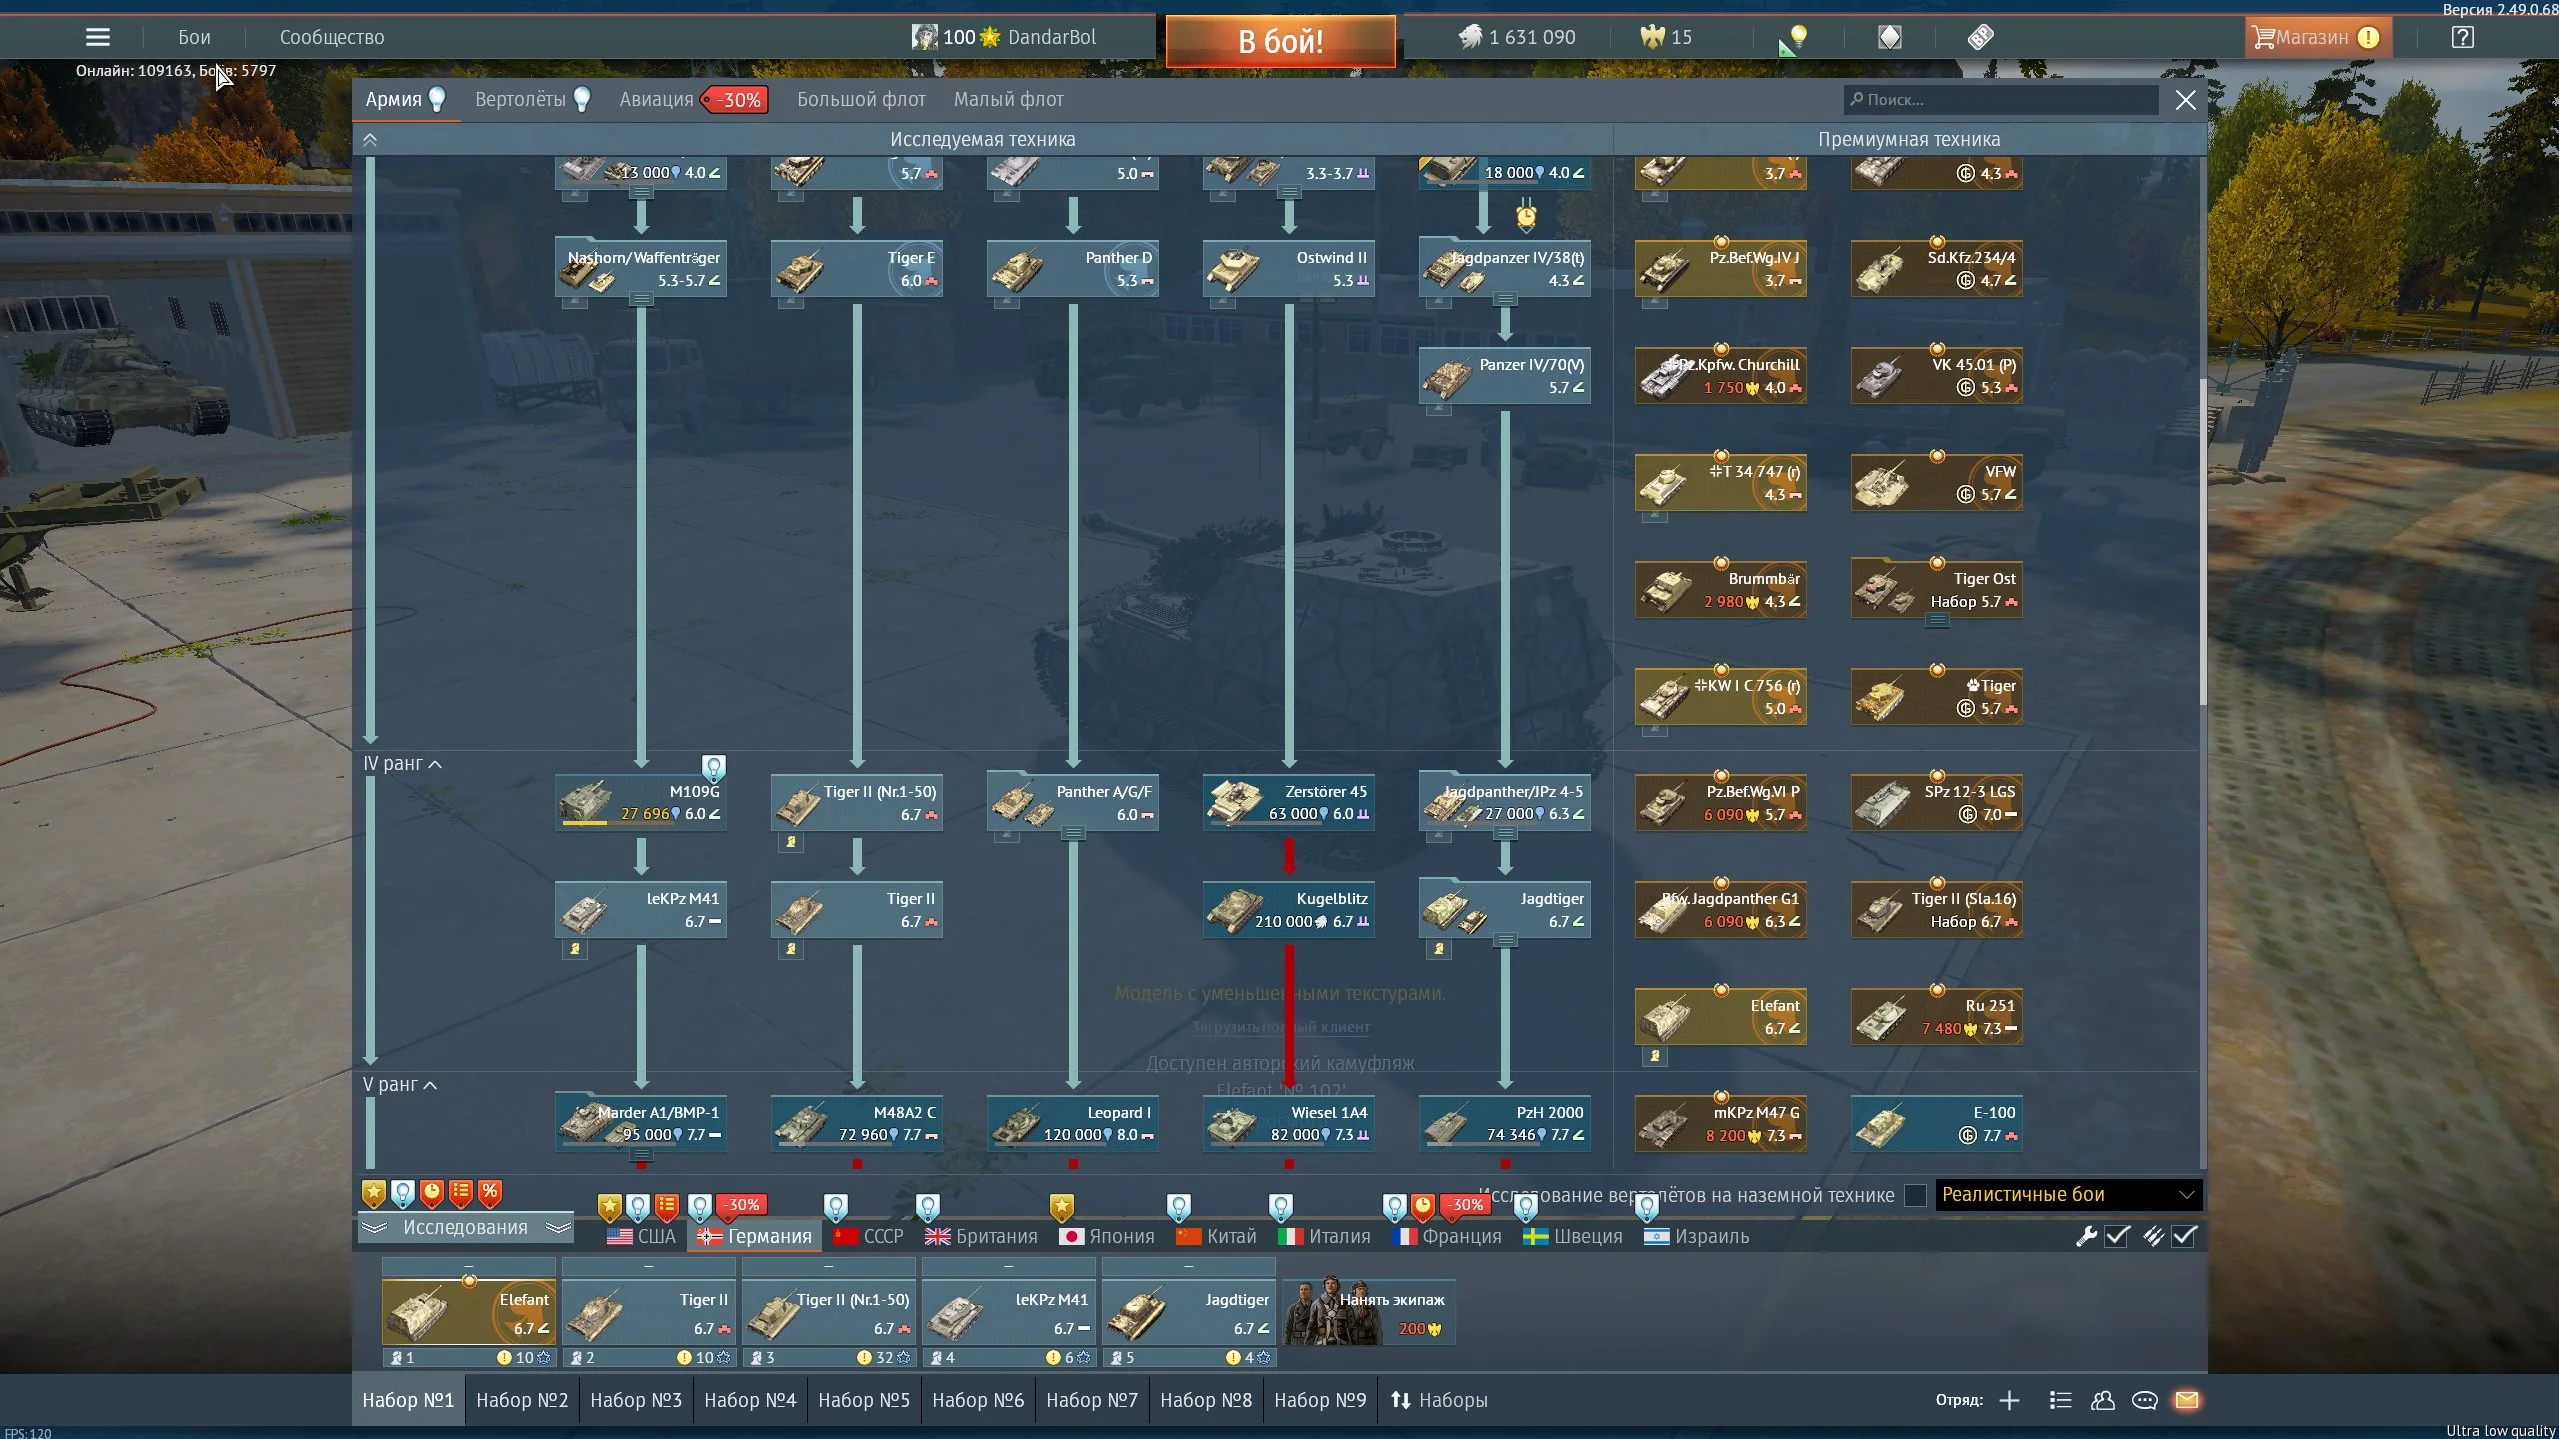Open the squad list icon
The height and width of the screenshot is (1439, 2559).
(x=2060, y=1400)
